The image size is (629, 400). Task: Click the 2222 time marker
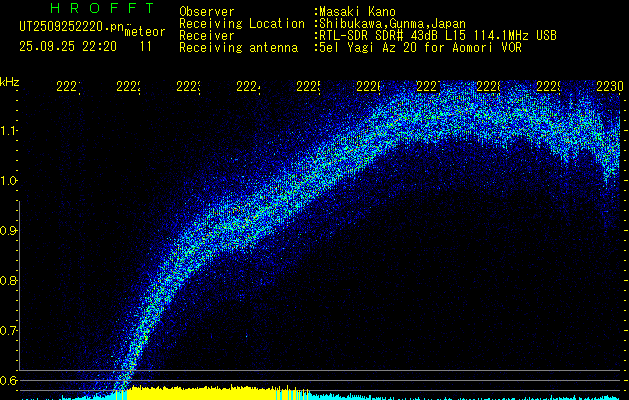point(128,86)
